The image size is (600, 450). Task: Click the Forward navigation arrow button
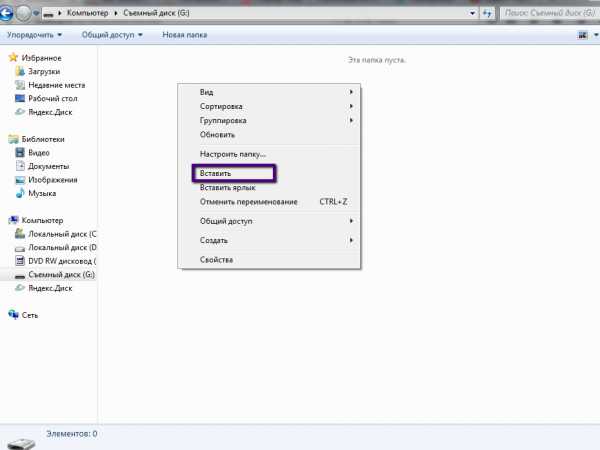[x=23, y=13]
